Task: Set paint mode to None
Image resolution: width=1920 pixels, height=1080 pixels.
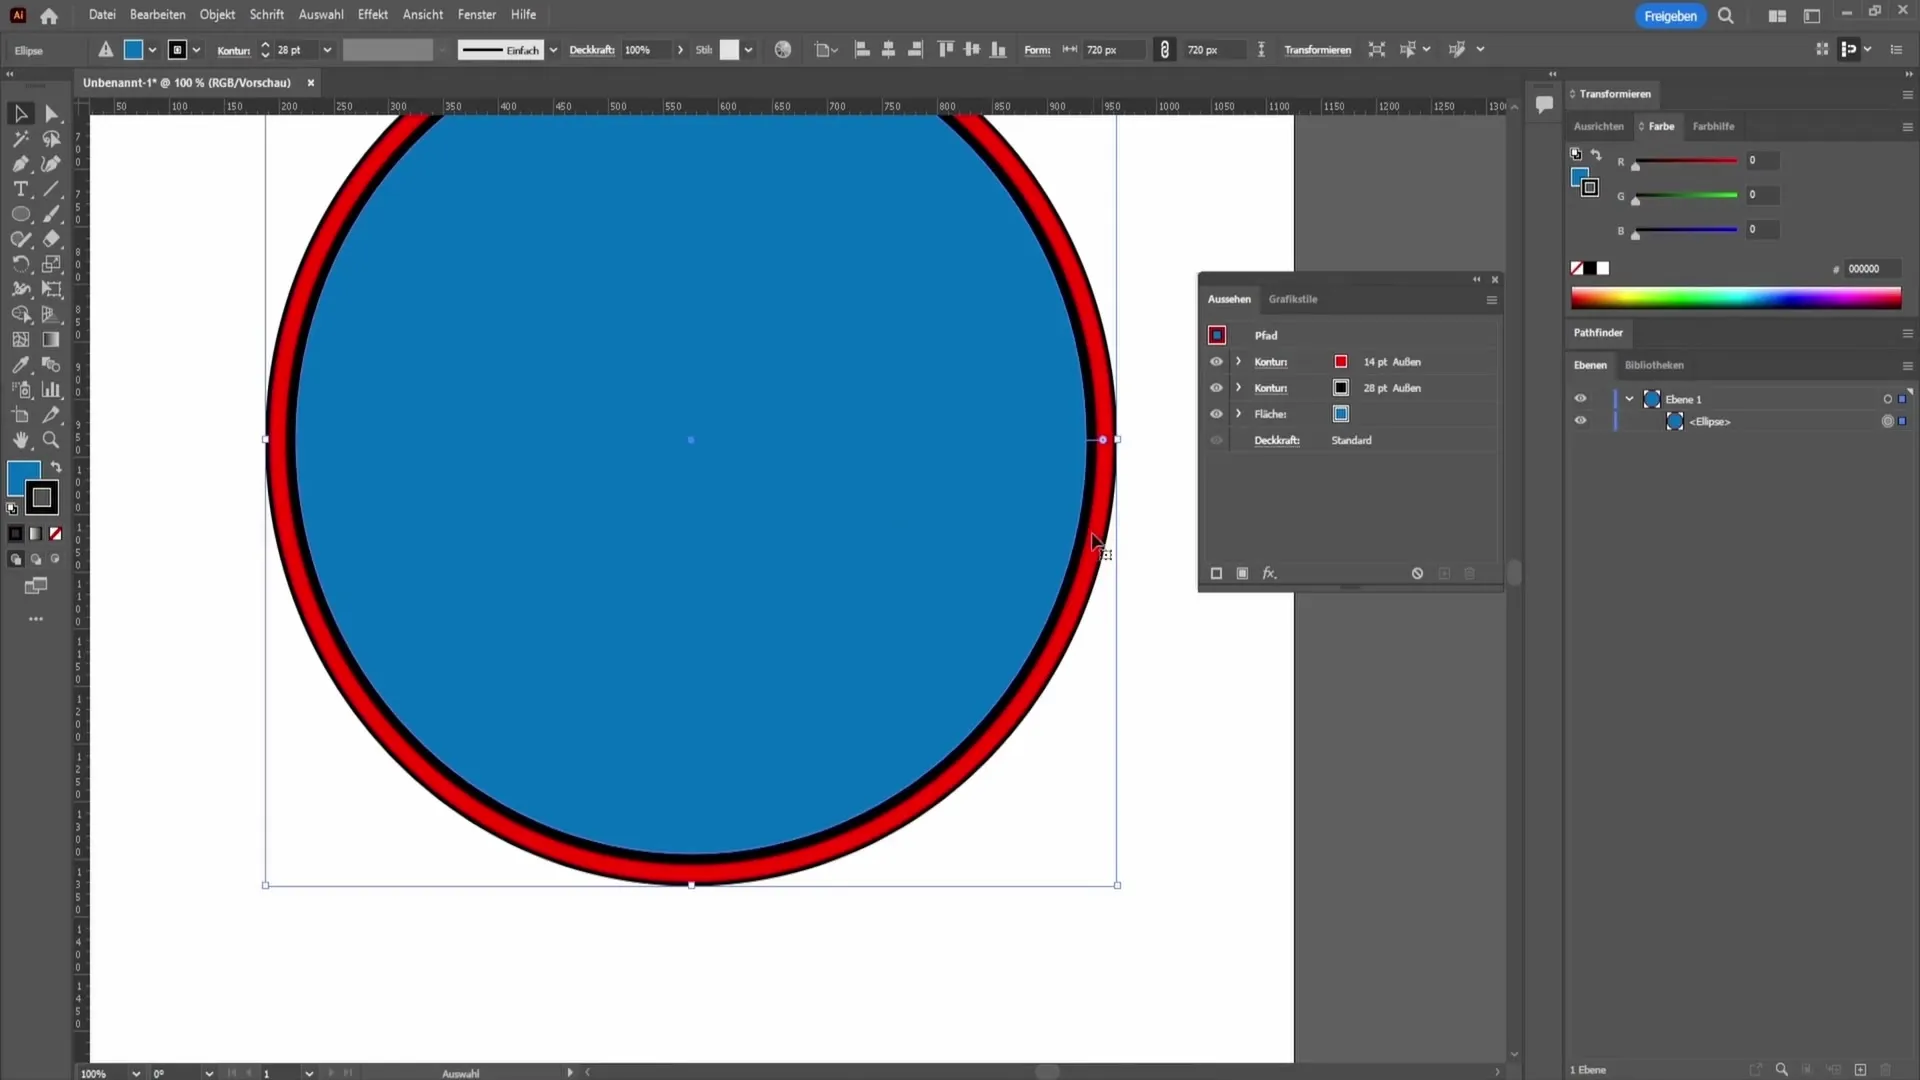Action: pyautogui.click(x=56, y=534)
